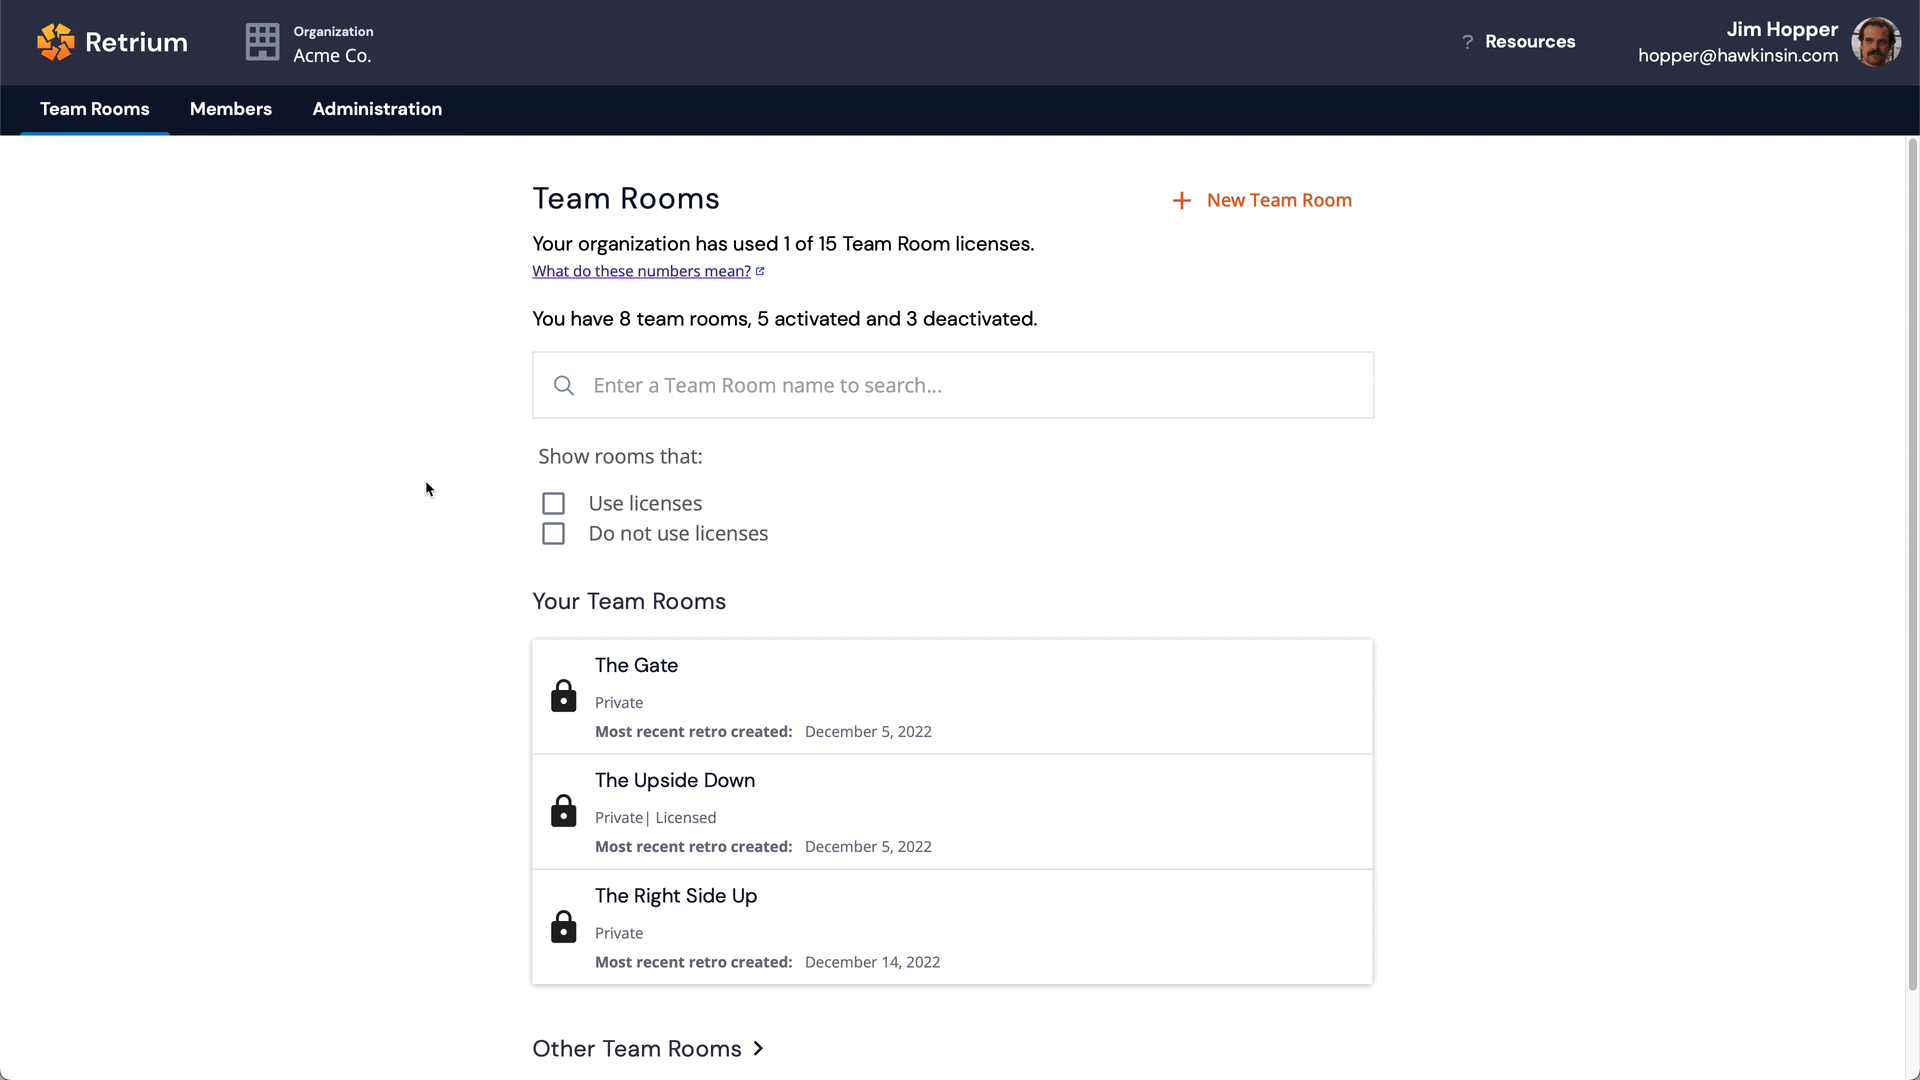Click the New Team Room button
Viewport: 1920px width, 1080px height.
pos(1278,201)
